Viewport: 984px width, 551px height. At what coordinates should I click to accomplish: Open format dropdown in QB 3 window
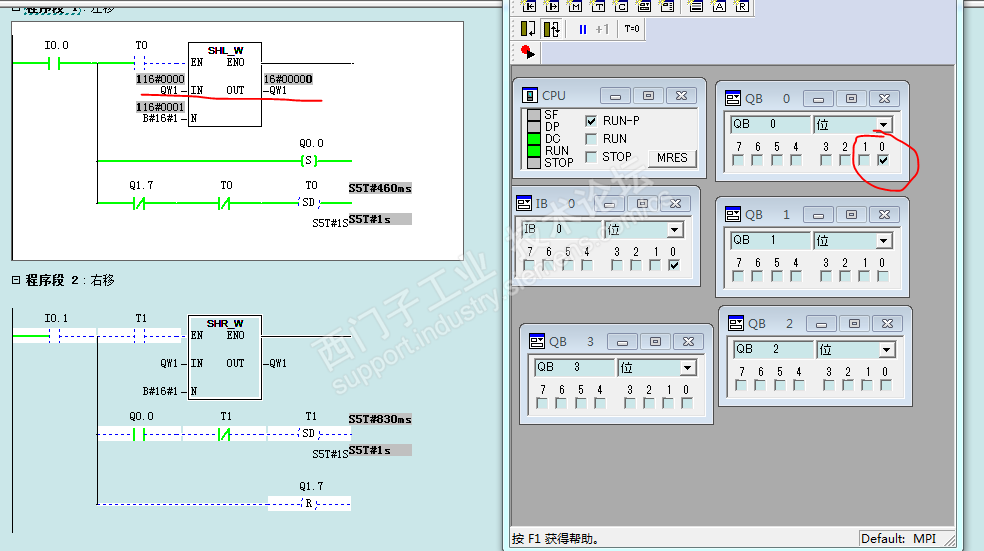pos(688,367)
